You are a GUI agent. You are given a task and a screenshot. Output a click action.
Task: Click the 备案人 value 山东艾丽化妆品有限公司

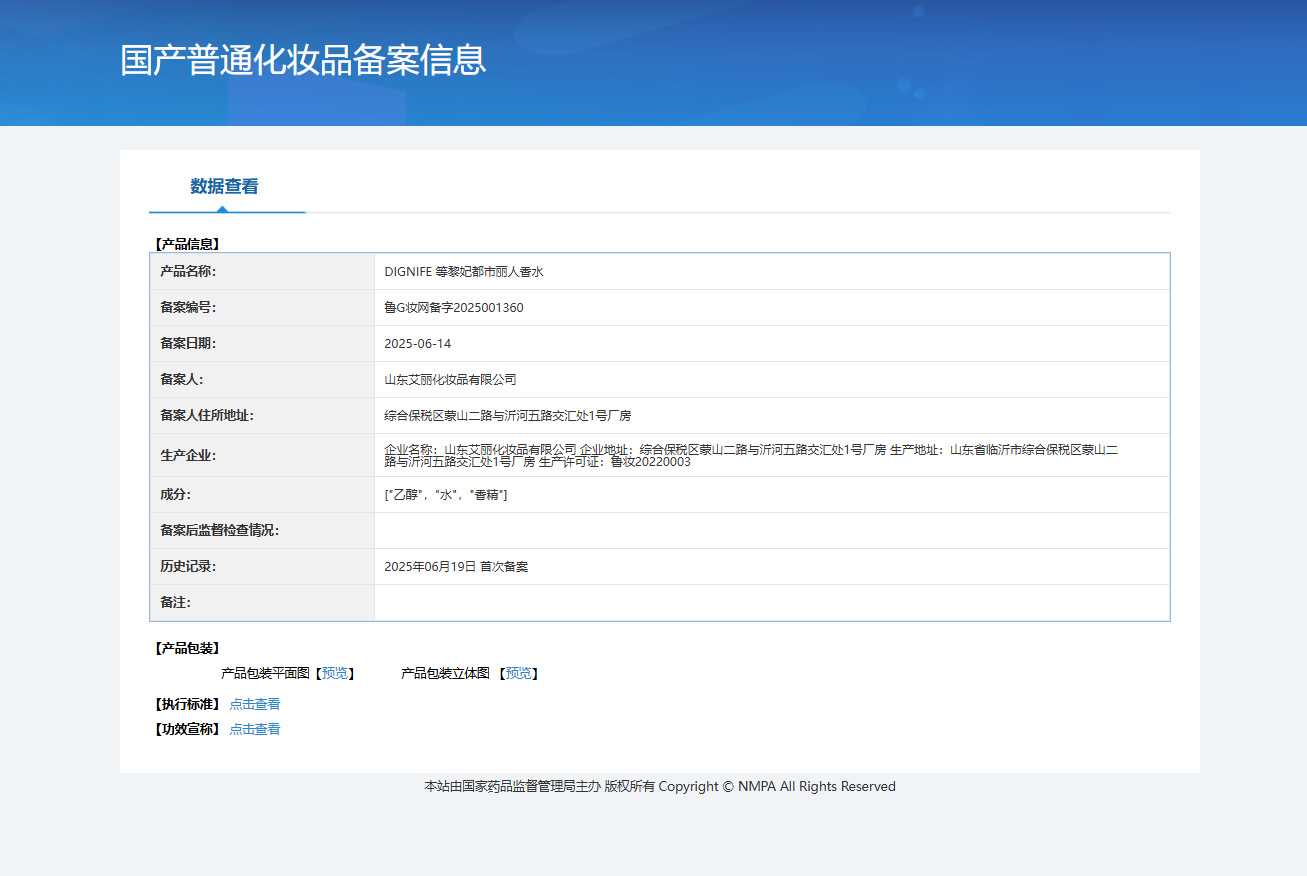(x=450, y=380)
